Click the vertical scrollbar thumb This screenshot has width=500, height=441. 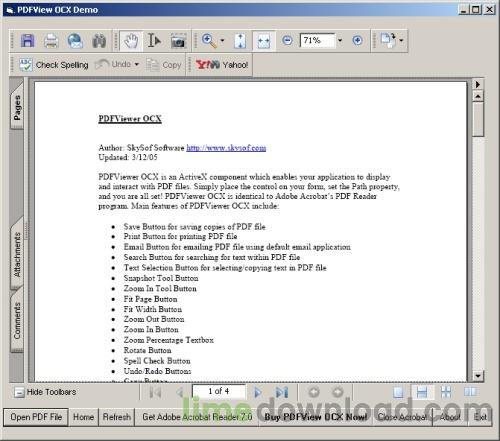pyautogui.click(x=478, y=119)
